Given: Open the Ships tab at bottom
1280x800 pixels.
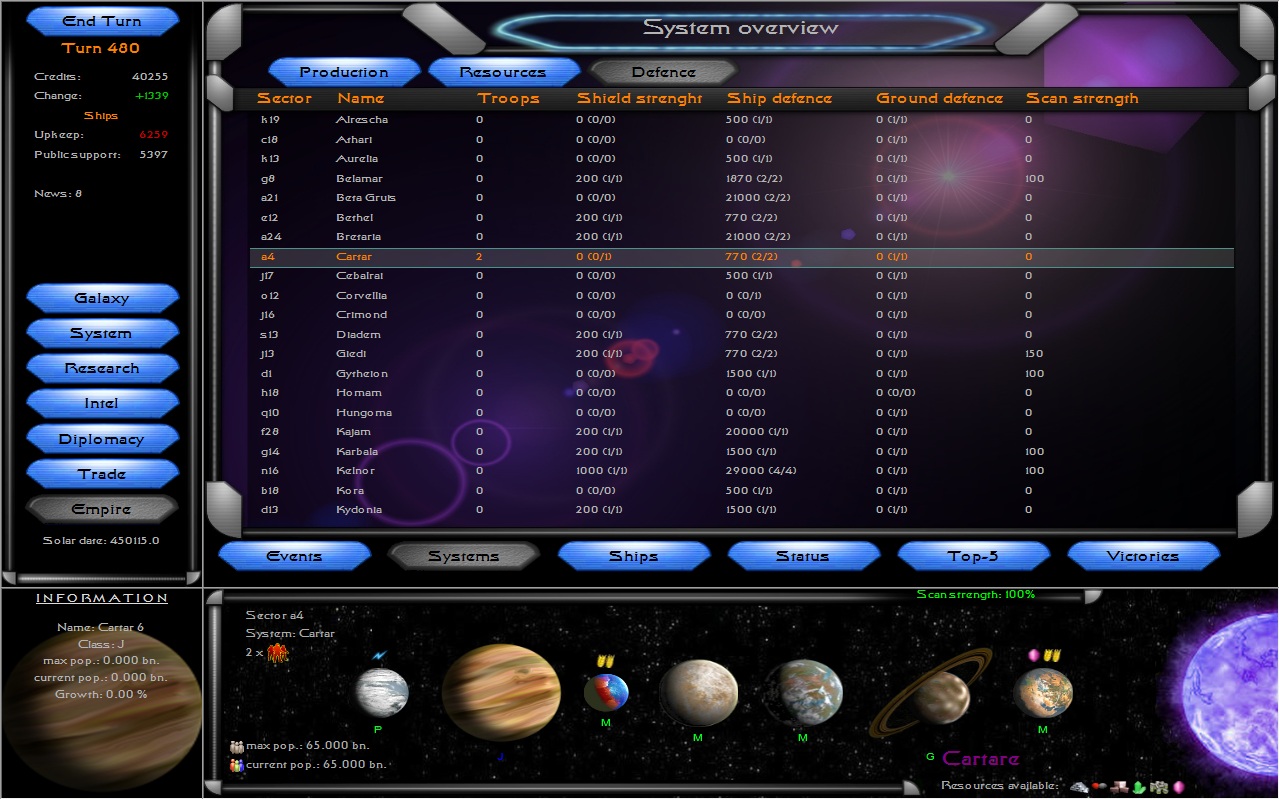Looking at the screenshot, I should (634, 556).
